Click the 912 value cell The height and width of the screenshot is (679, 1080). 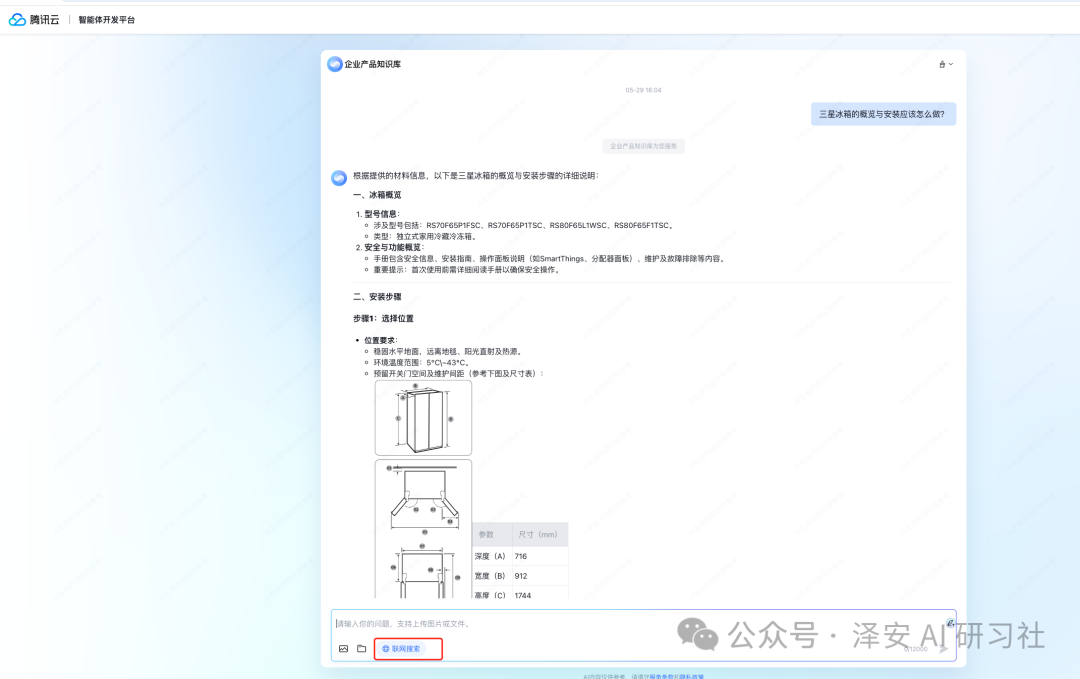(540, 576)
